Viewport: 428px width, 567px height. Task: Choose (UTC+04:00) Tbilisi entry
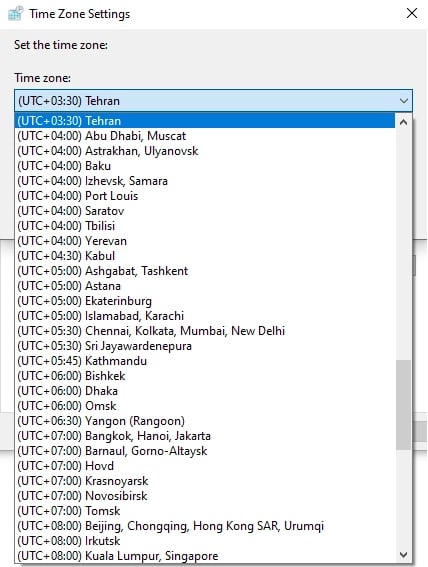tap(205, 226)
